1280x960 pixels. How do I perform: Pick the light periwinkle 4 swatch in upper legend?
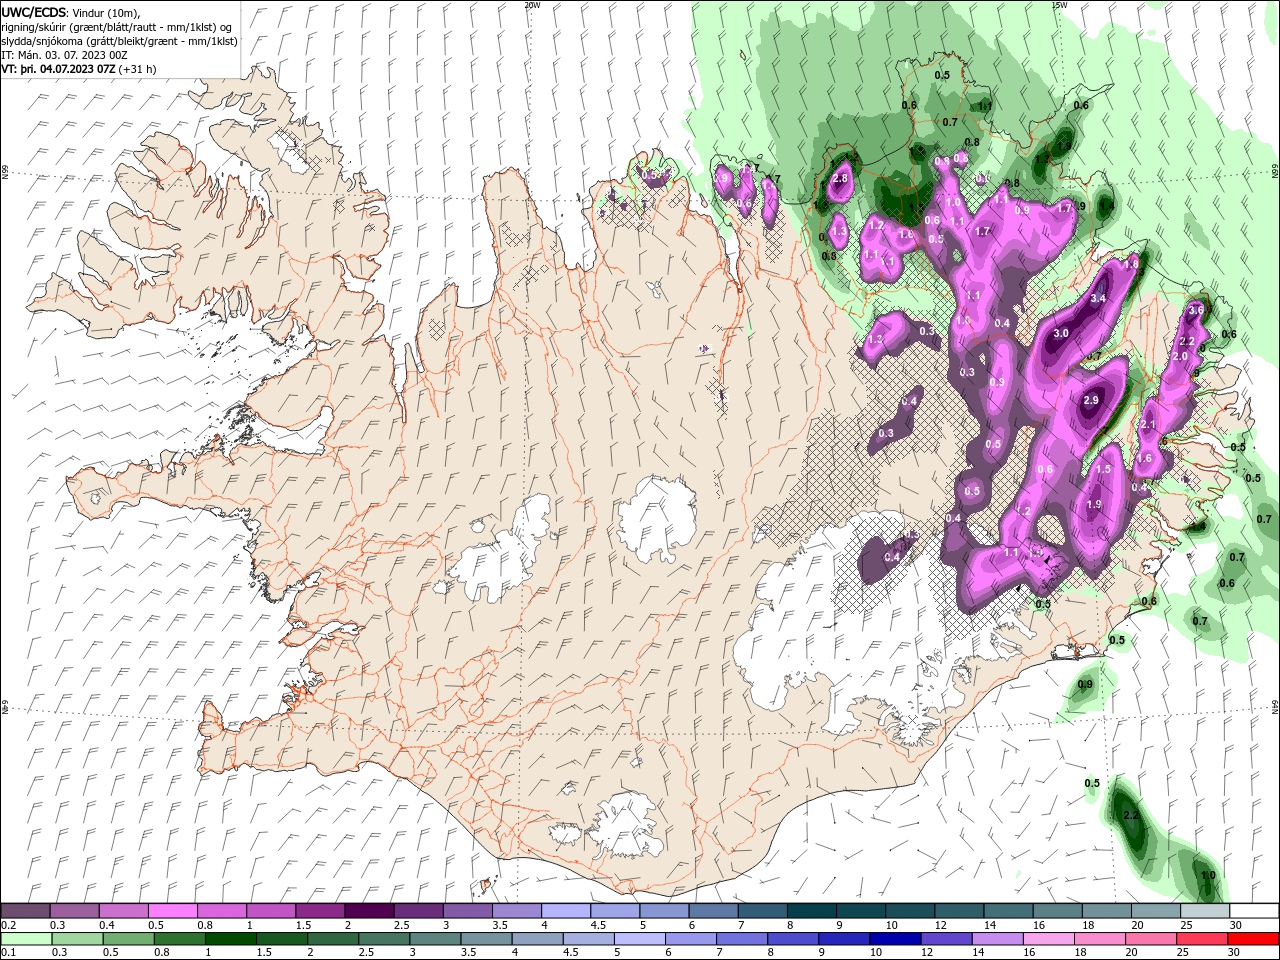(x=565, y=911)
